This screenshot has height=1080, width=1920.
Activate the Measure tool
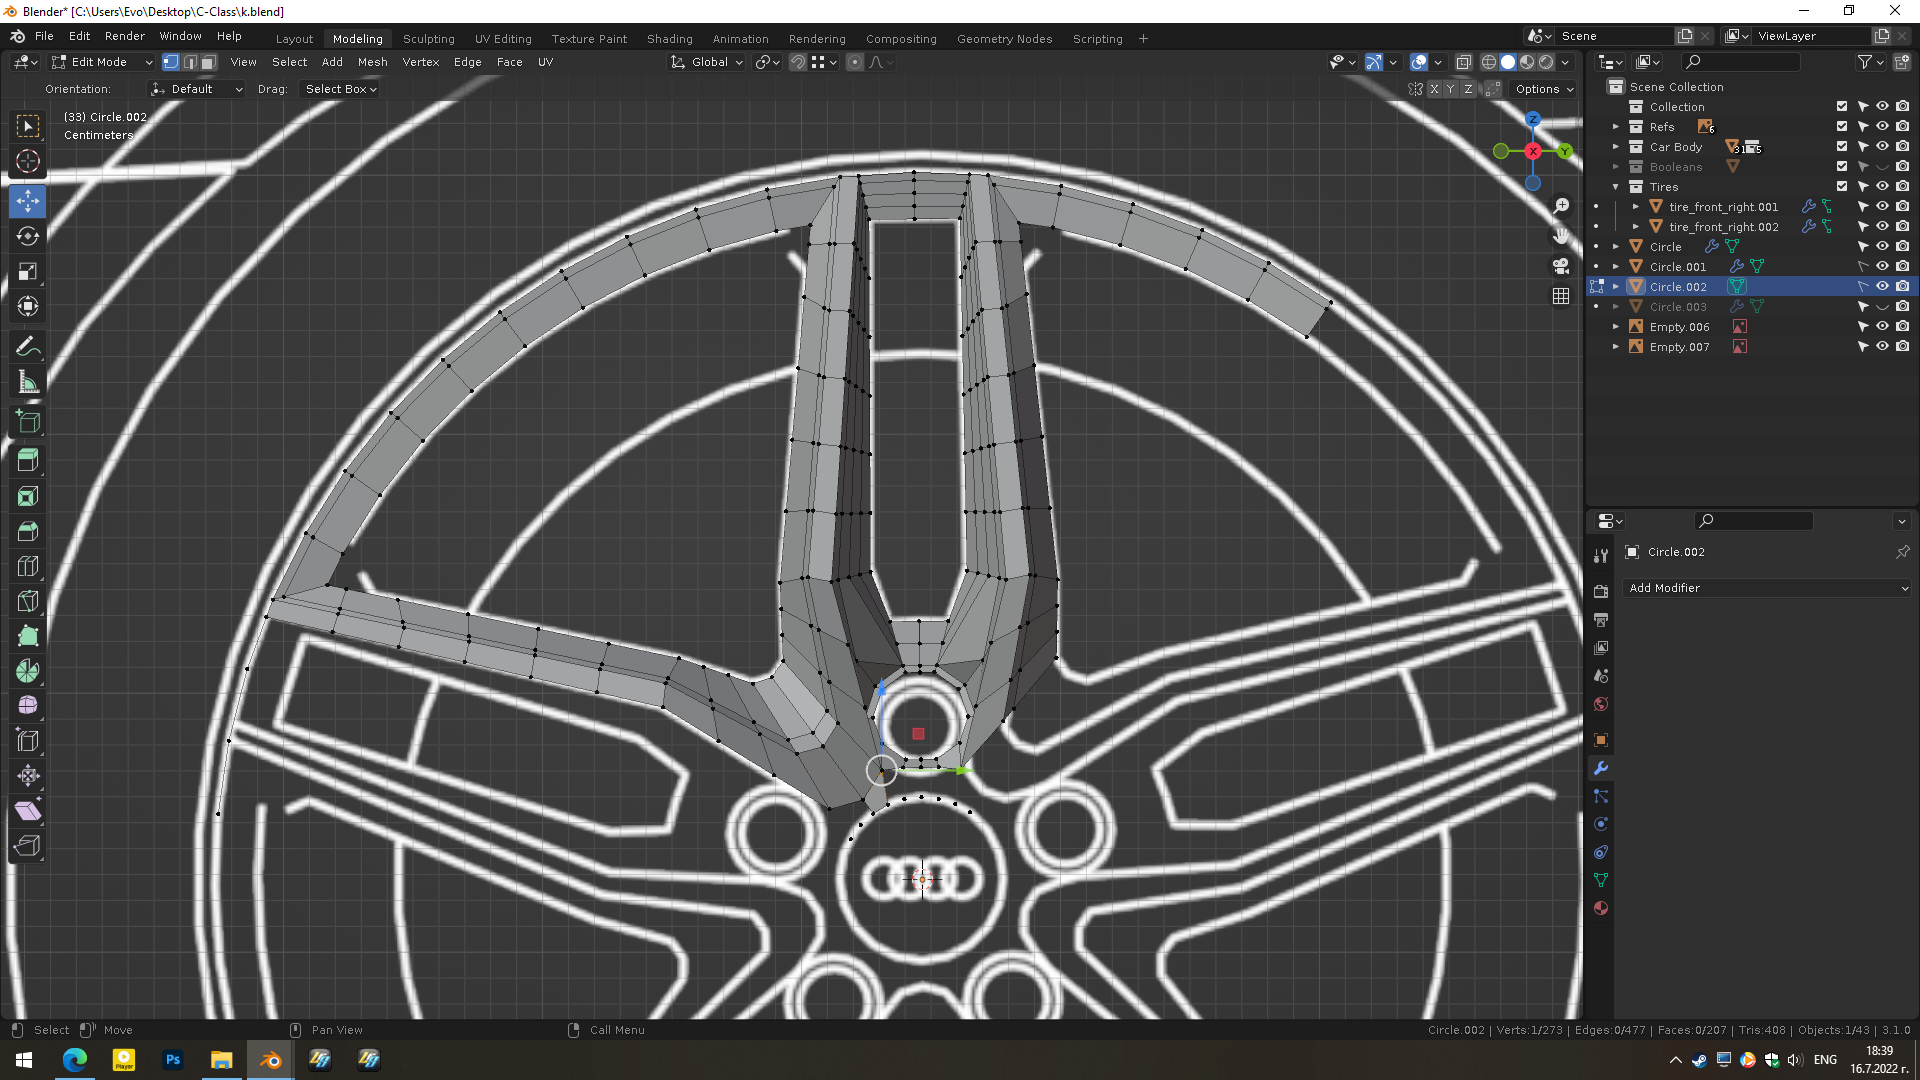[x=28, y=382]
